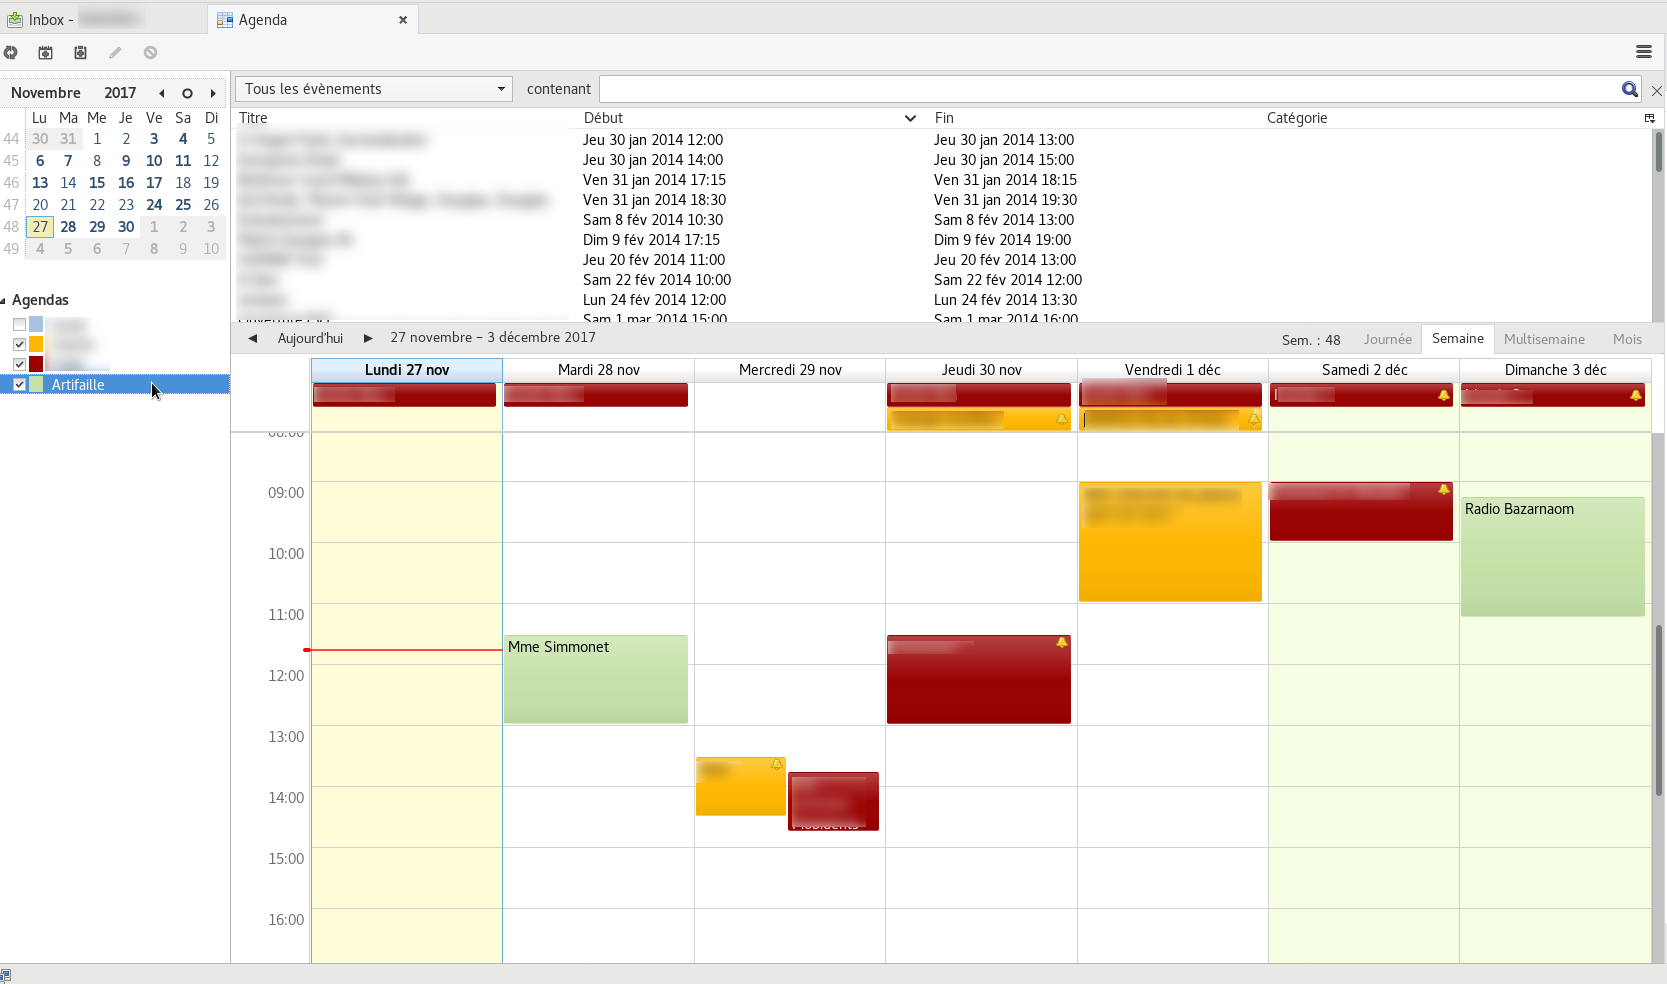Go to previous month in mini calendar
1667x984 pixels.
click(161, 93)
